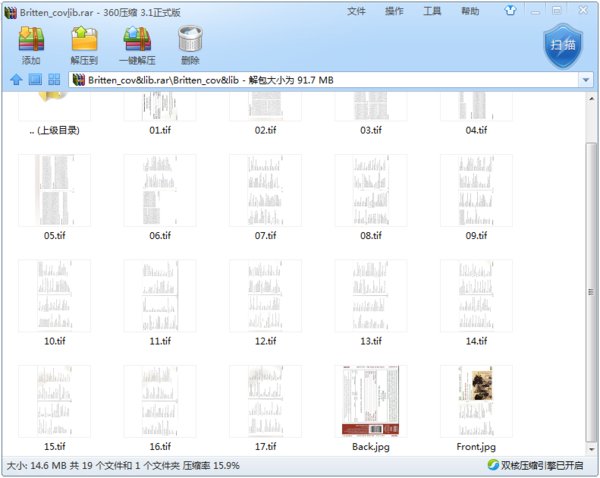Open the 工具 (Tools) menu
The height and width of the screenshot is (478, 600).
(x=432, y=12)
